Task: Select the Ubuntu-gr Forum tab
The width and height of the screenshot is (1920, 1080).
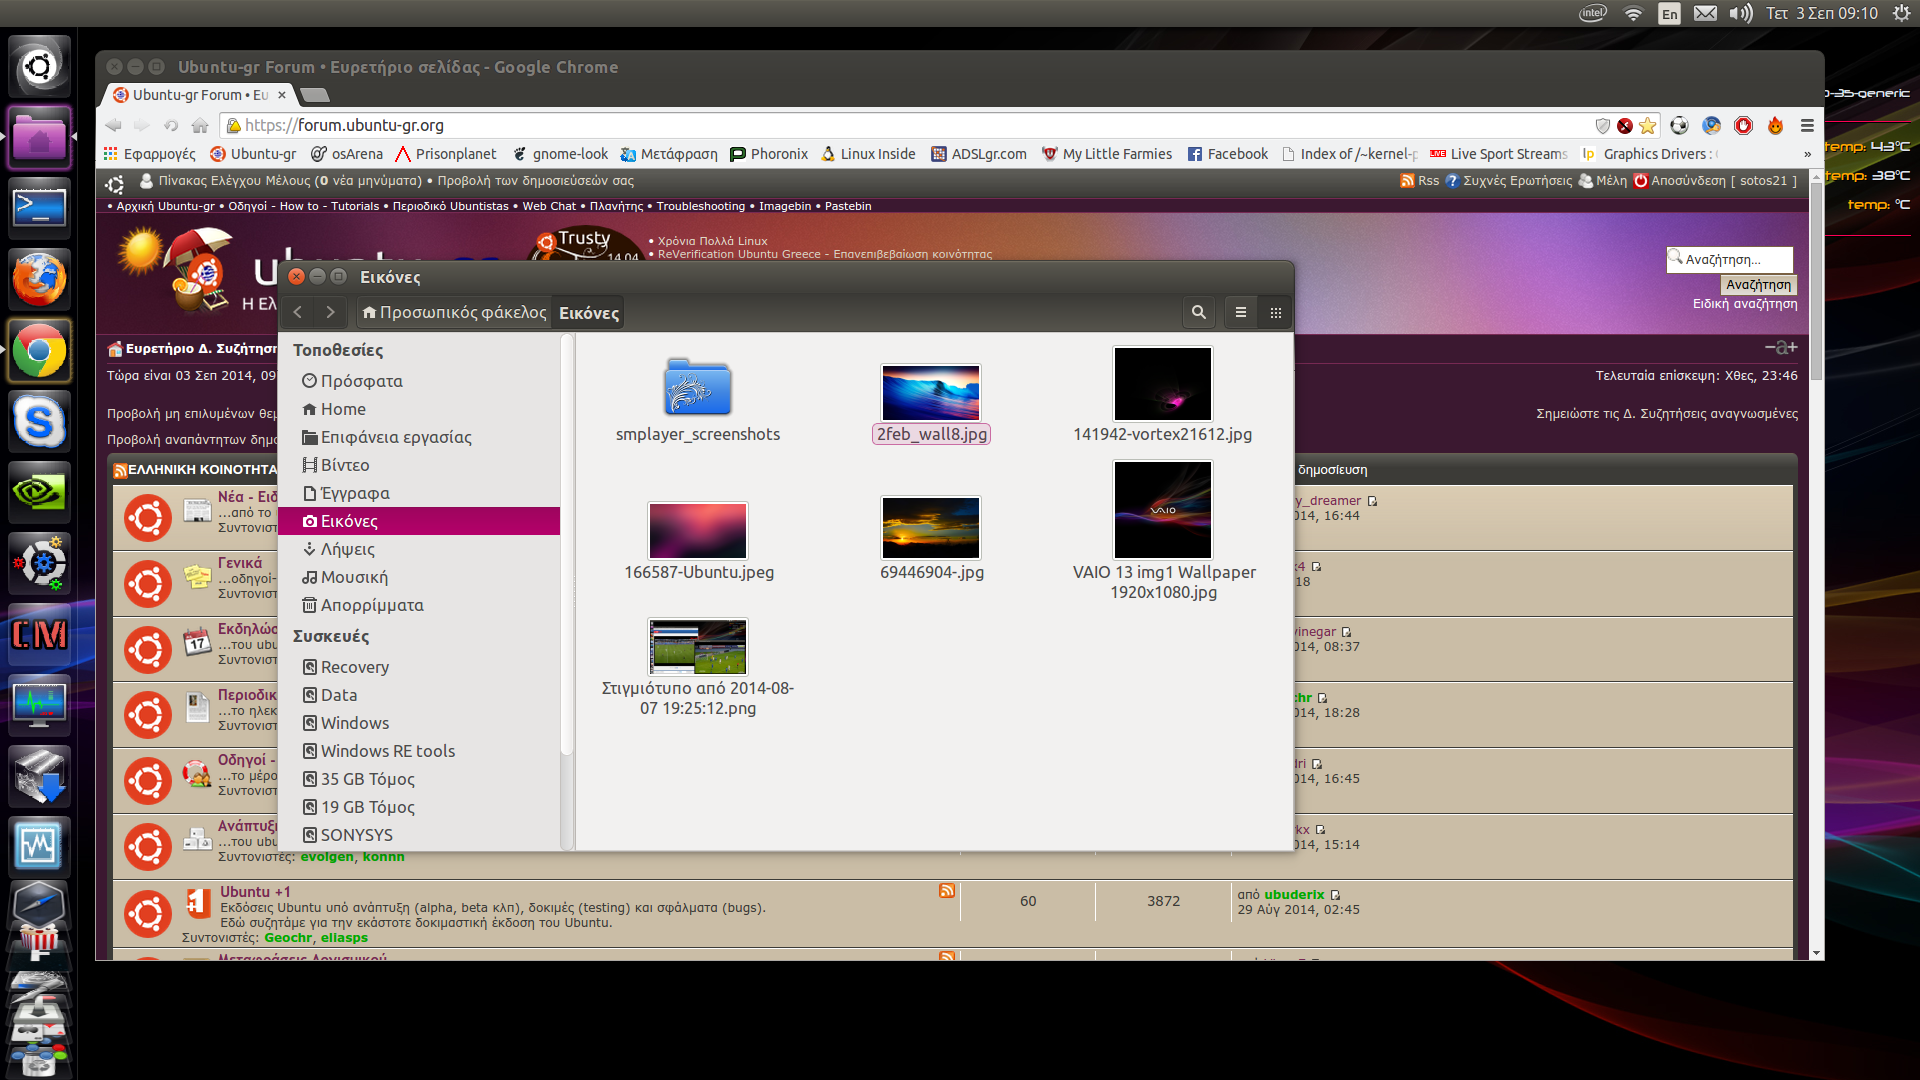Action: 200,95
